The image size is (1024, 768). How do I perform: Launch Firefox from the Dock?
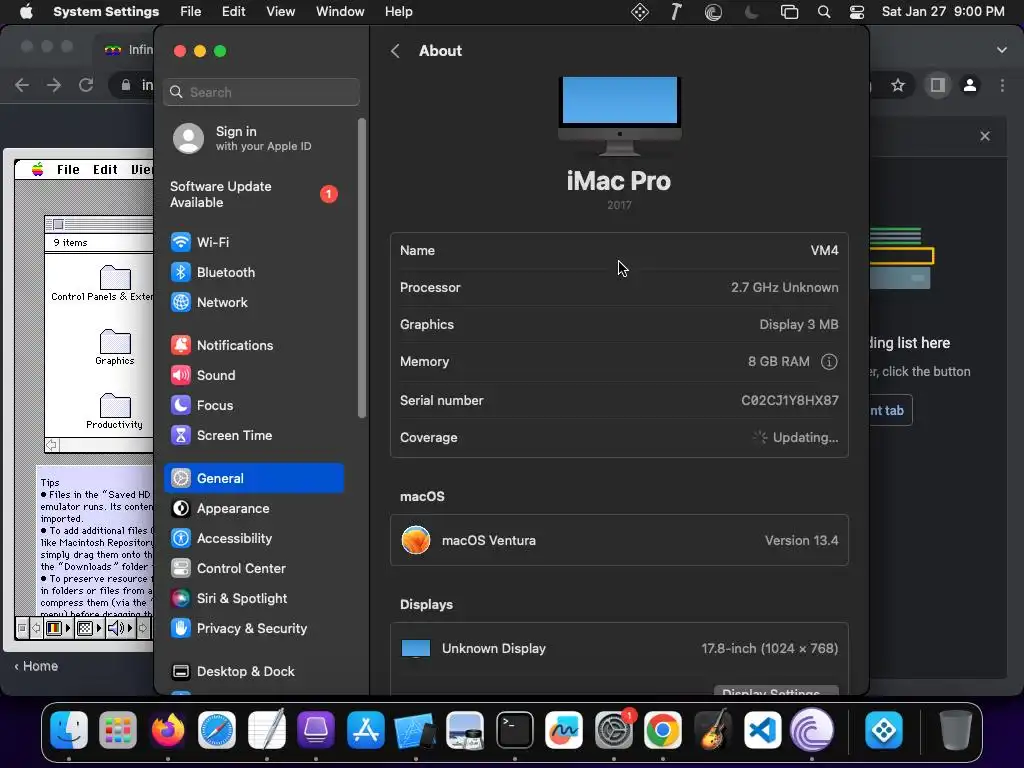[x=168, y=729]
